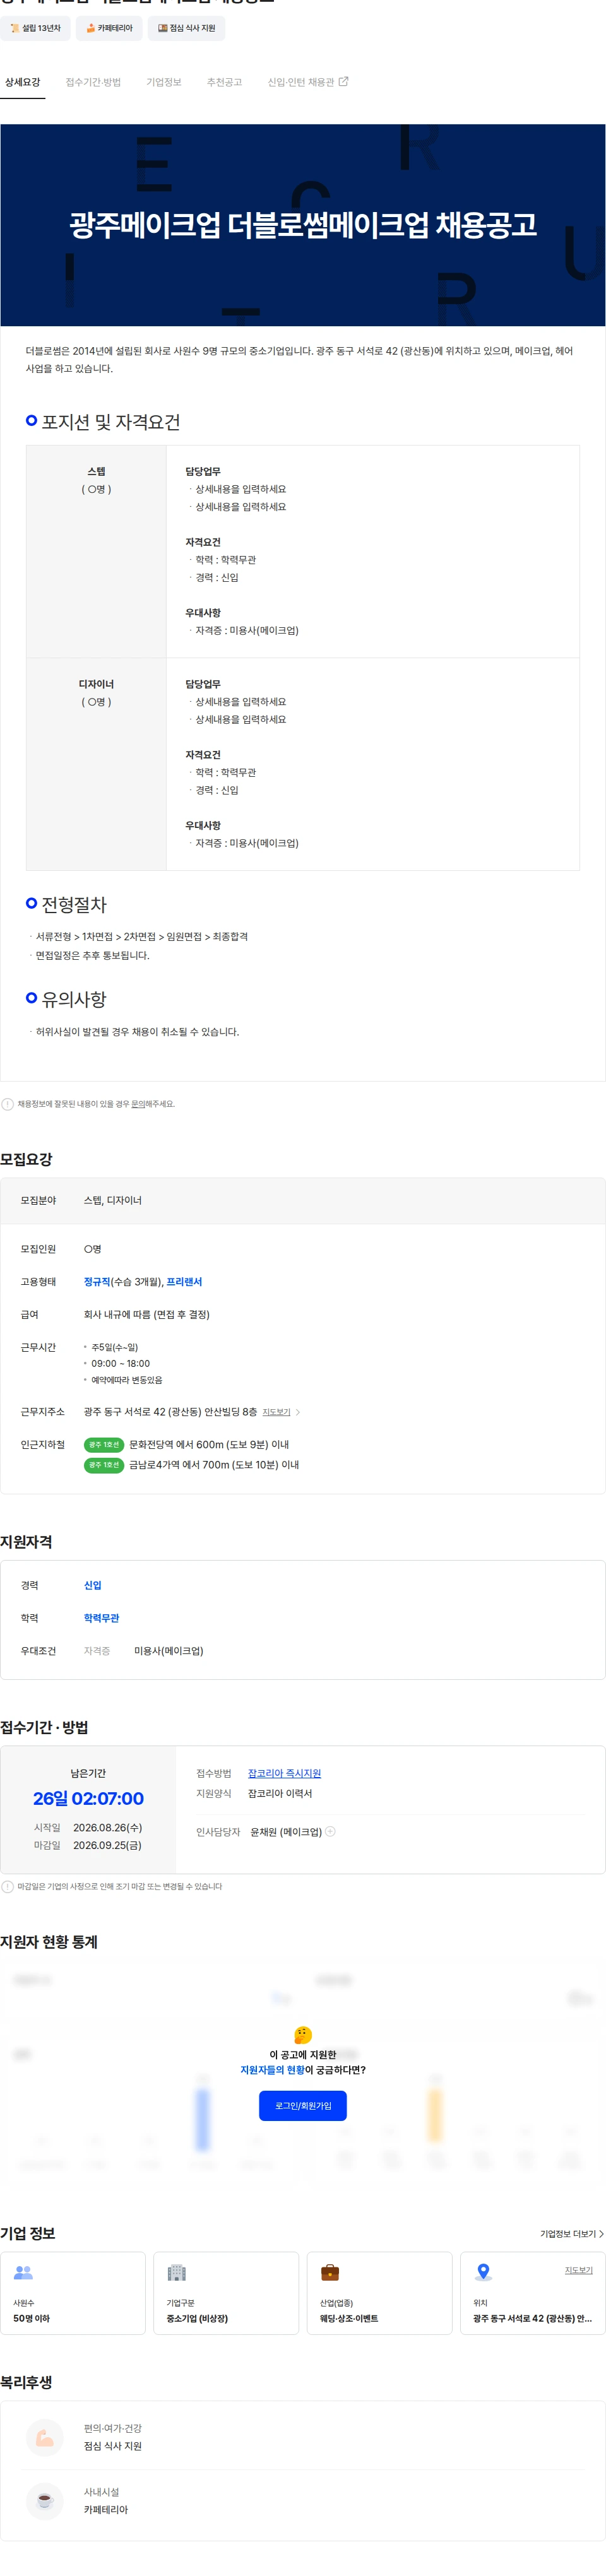Click the 프리랜서 employment type link
Image resolution: width=606 pixels, height=2576 pixels.
(184, 1282)
